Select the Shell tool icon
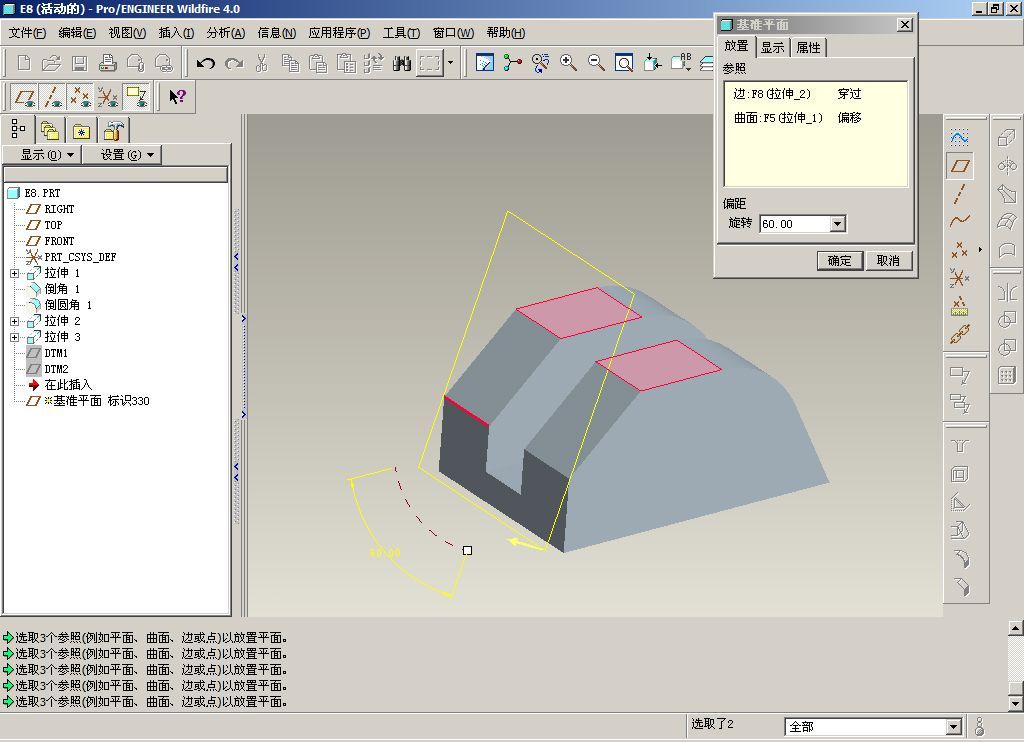 tap(959, 474)
